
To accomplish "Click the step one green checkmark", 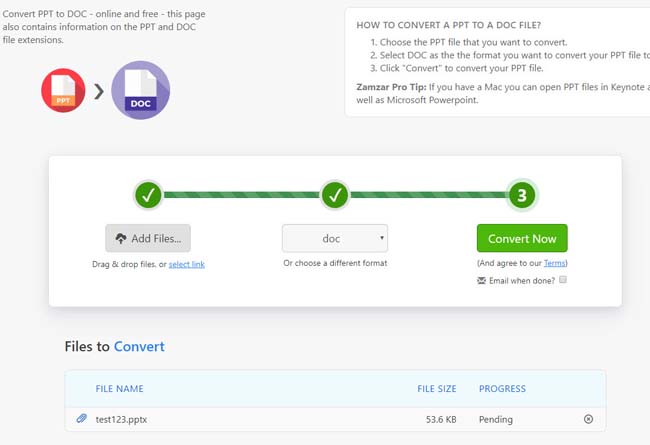I will coord(148,196).
